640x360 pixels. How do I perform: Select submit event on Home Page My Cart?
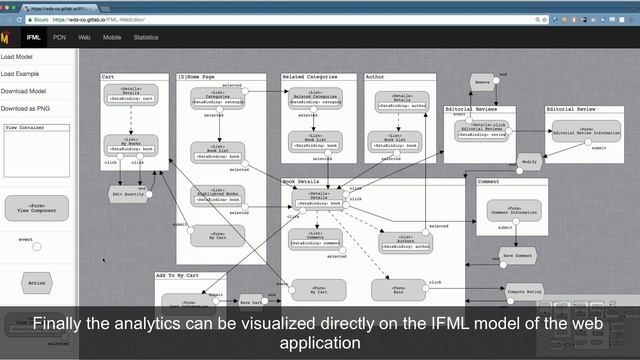pos(191,231)
